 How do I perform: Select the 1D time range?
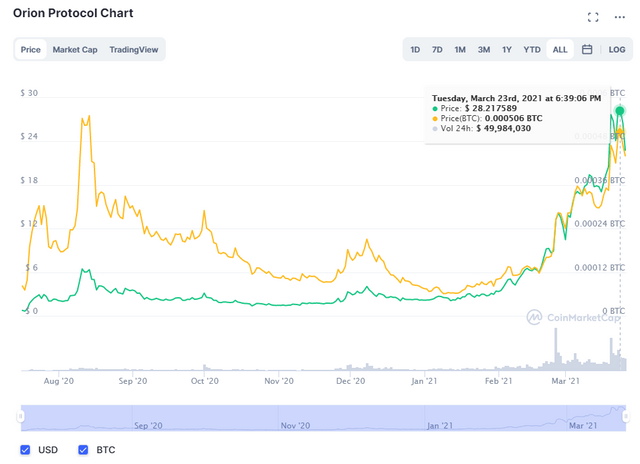pyautogui.click(x=415, y=49)
